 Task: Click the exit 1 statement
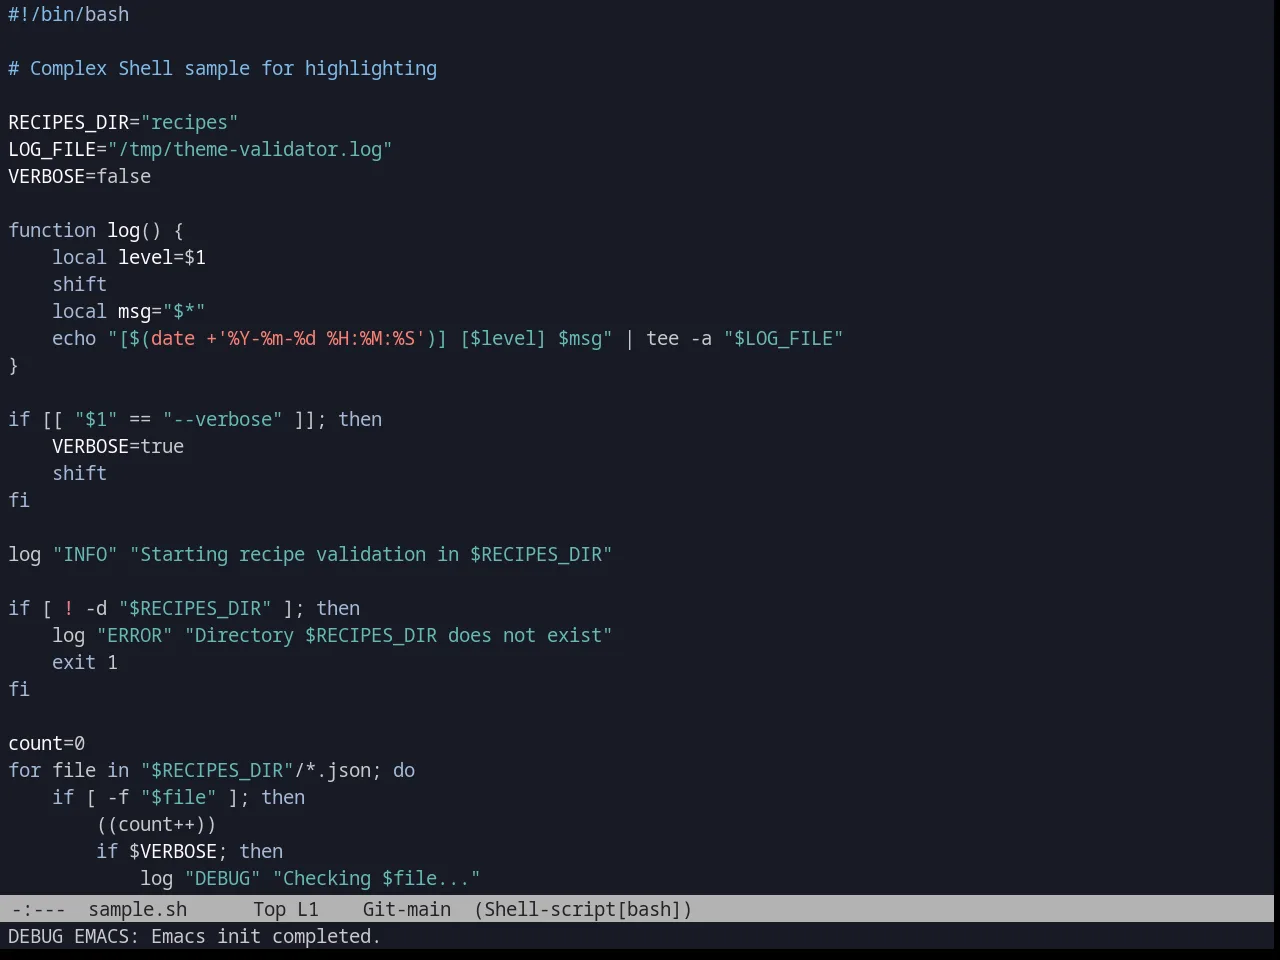(x=85, y=662)
